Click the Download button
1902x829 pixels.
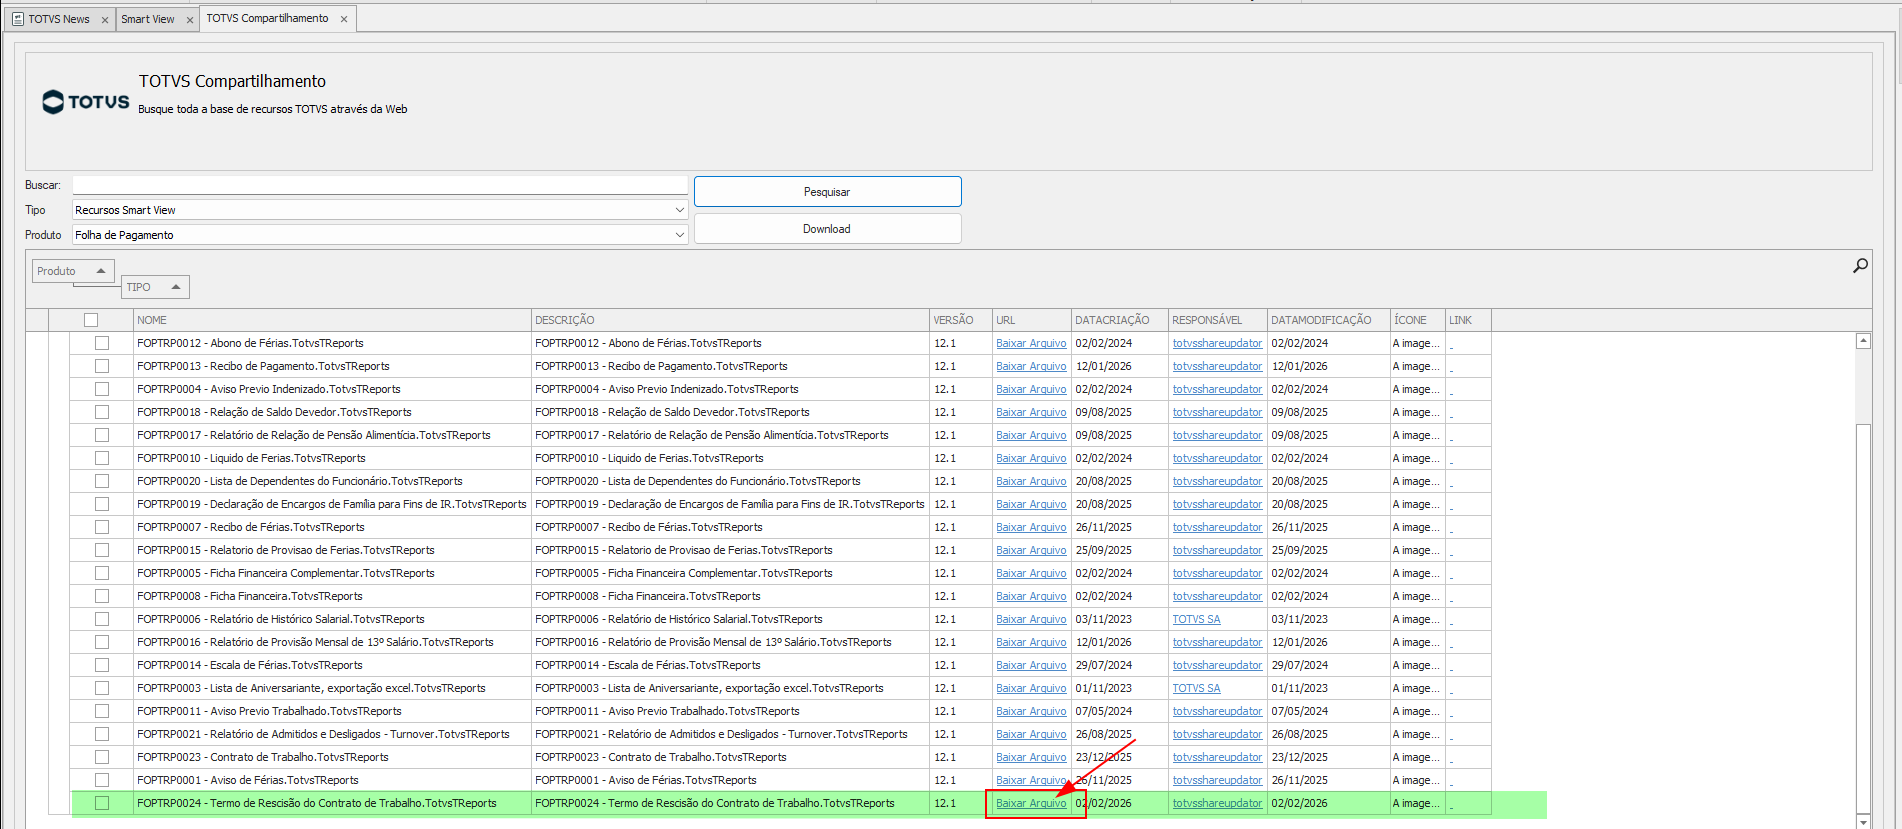(x=827, y=229)
